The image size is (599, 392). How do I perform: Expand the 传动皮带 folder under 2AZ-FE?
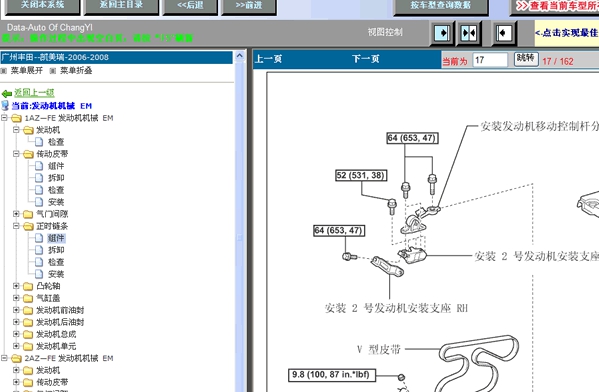pyautogui.click(x=16, y=382)
